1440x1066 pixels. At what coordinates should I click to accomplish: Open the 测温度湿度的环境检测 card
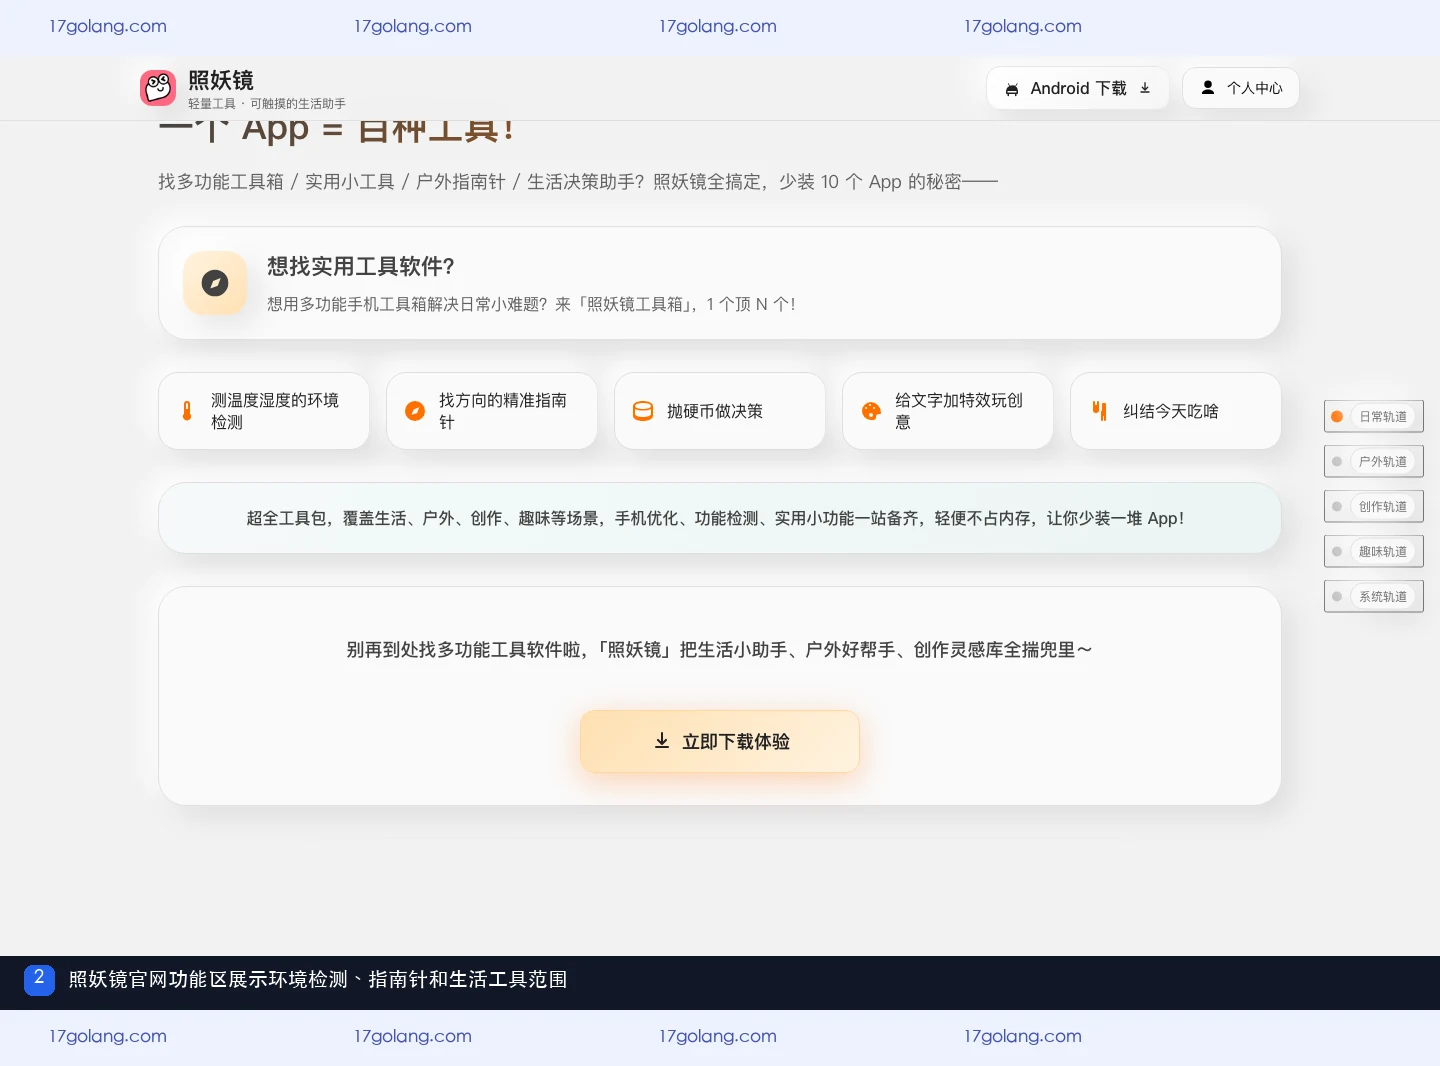click(264, 411)
